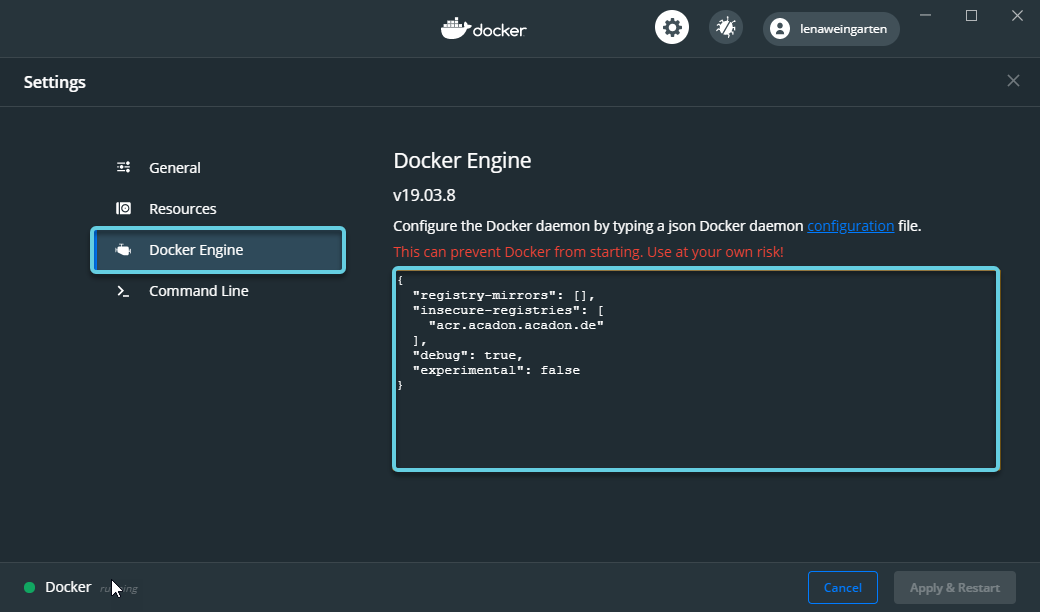This screenshot has width=1040, height=612.
Task: Click the Apply & Restart button
Action: (954, 587)
